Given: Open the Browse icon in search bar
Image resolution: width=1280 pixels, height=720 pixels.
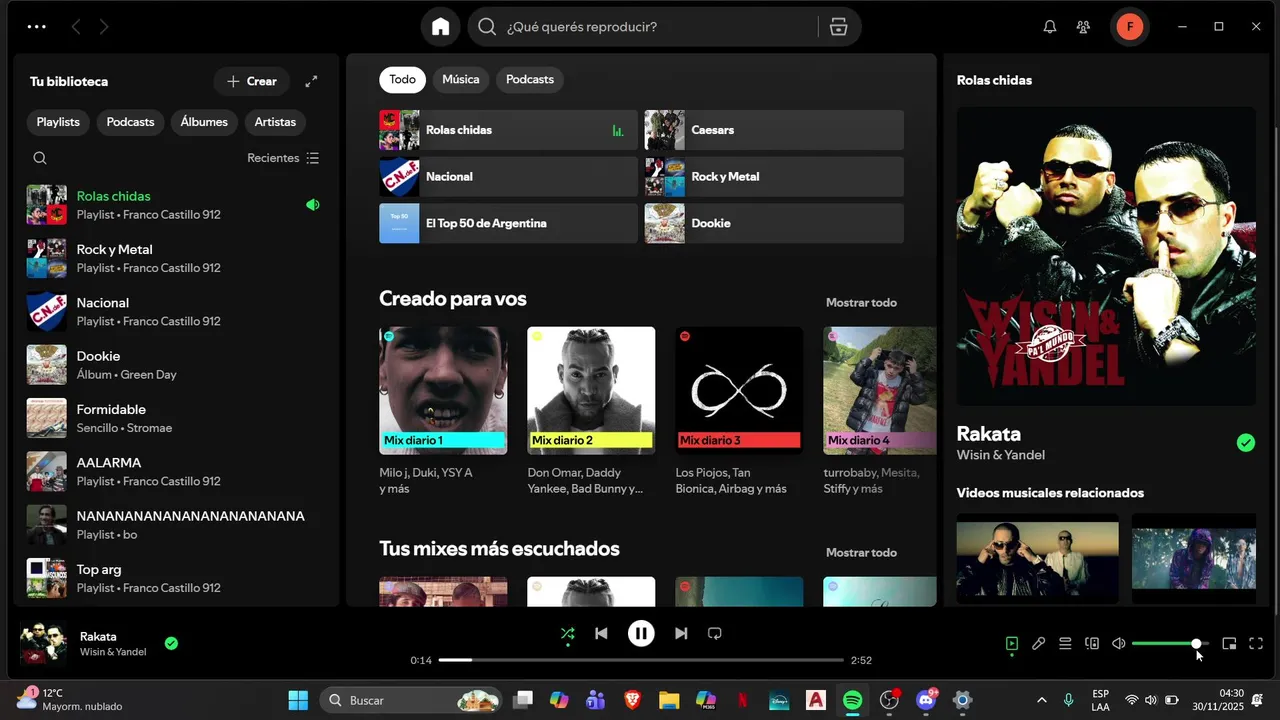Looking at the screenshot, I should point(838,27).
